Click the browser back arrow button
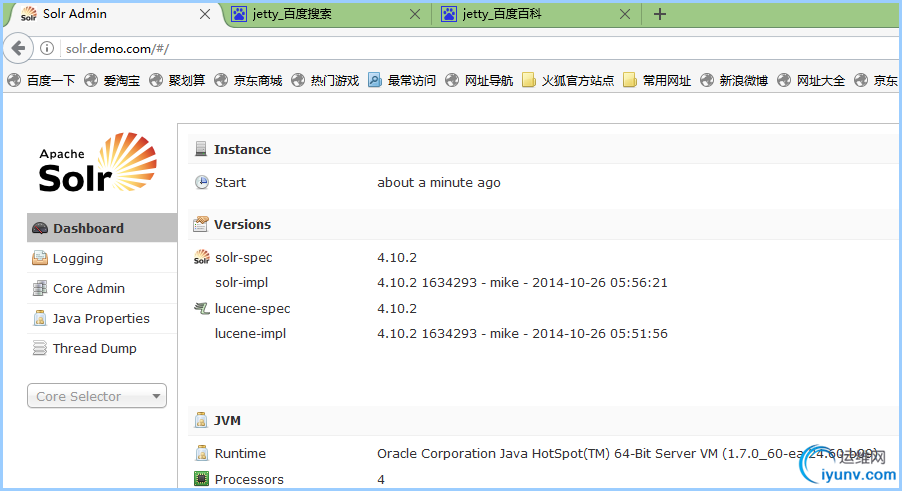 click(18, 48)
